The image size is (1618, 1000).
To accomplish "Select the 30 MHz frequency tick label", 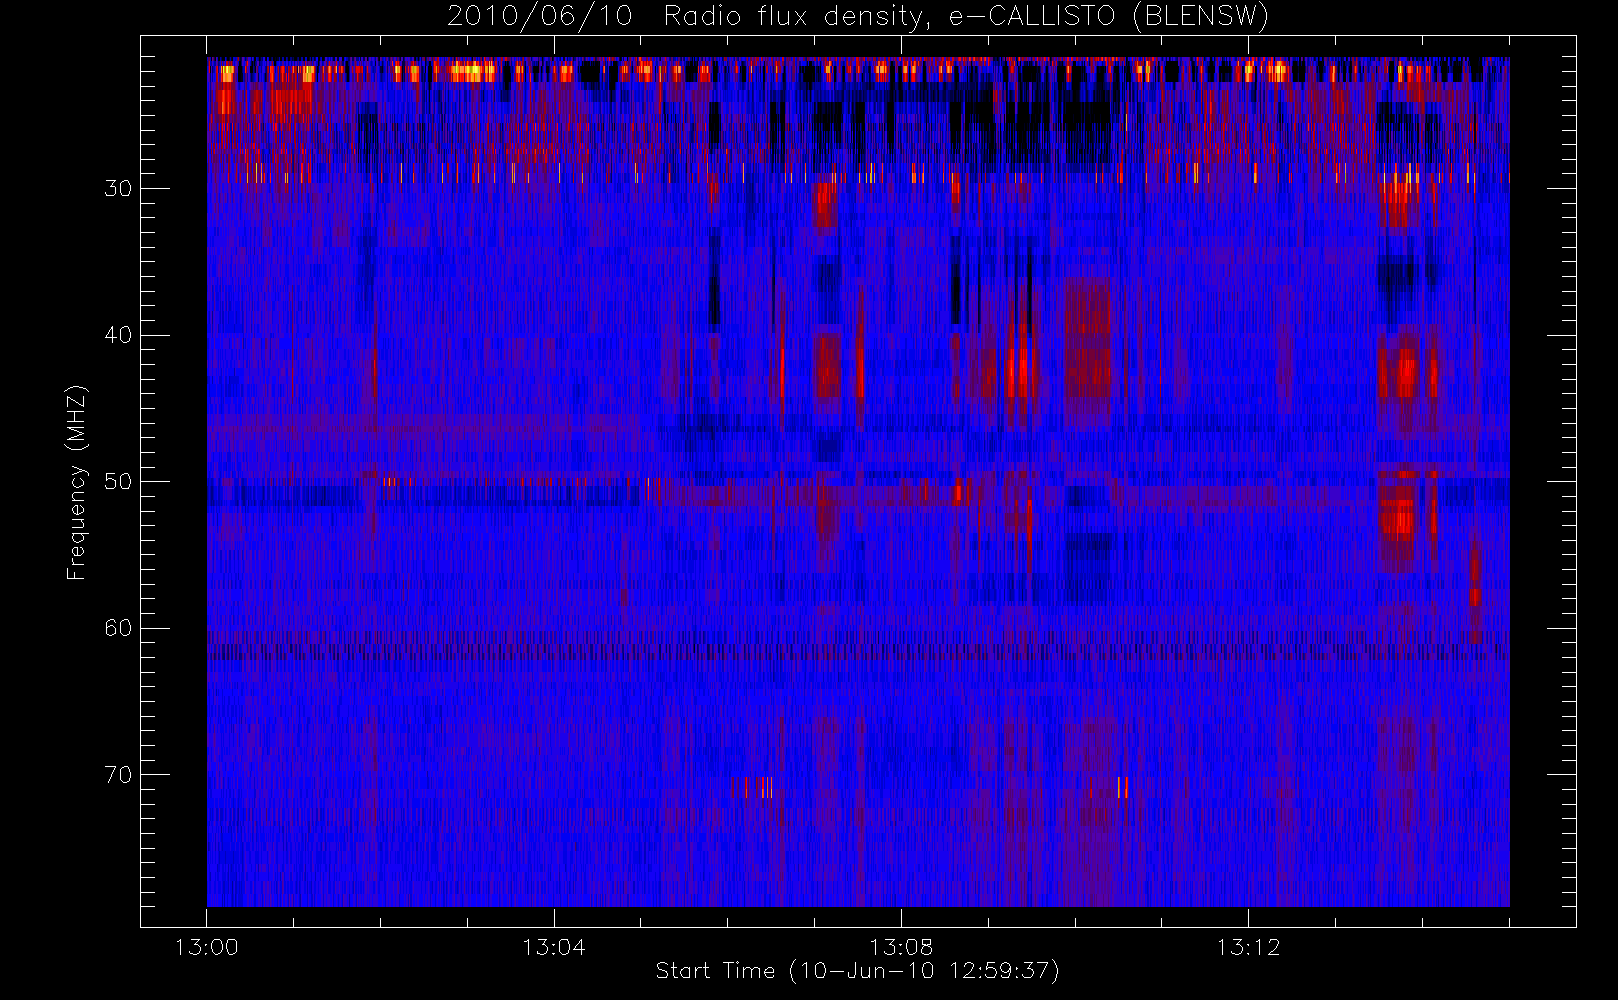I will 118,188.
